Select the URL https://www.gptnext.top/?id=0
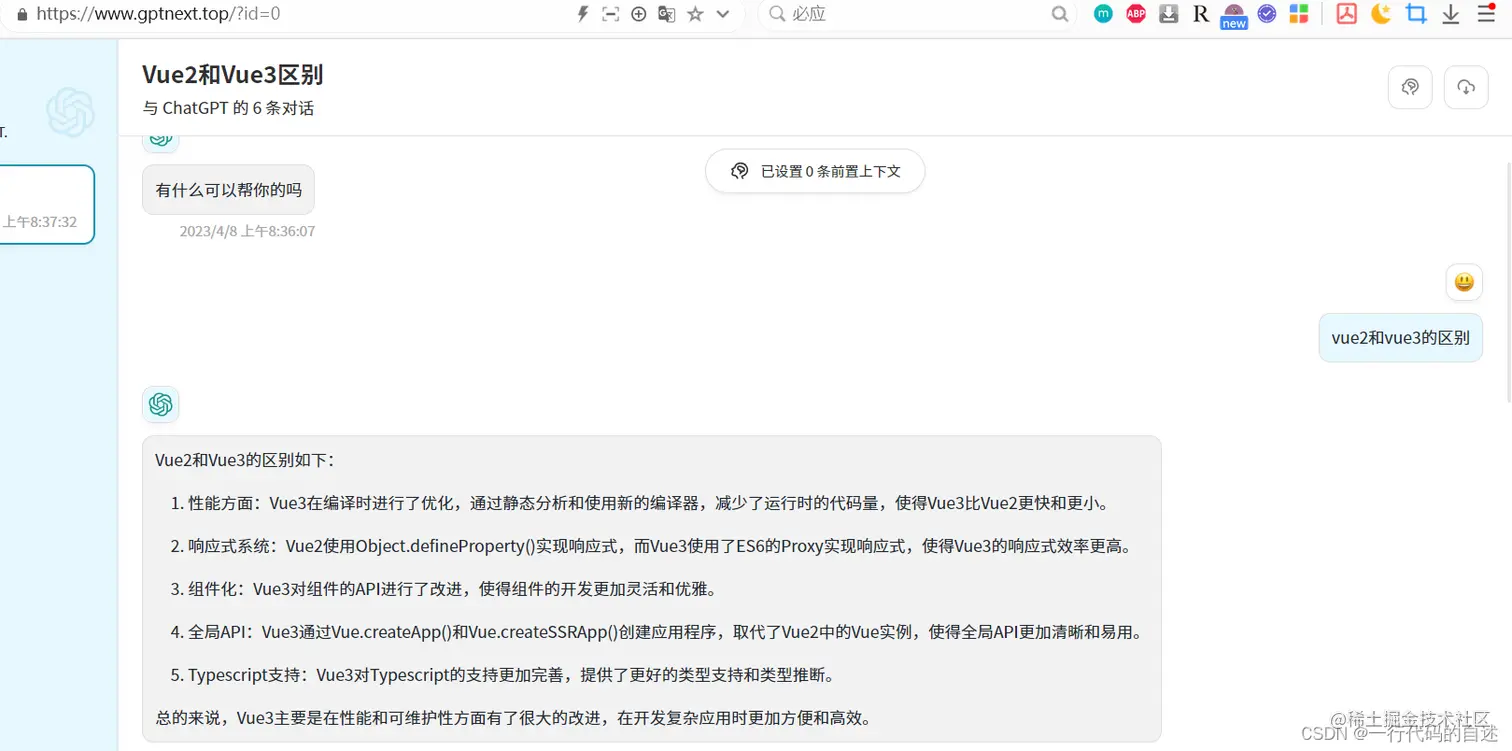 coord(158,14)
